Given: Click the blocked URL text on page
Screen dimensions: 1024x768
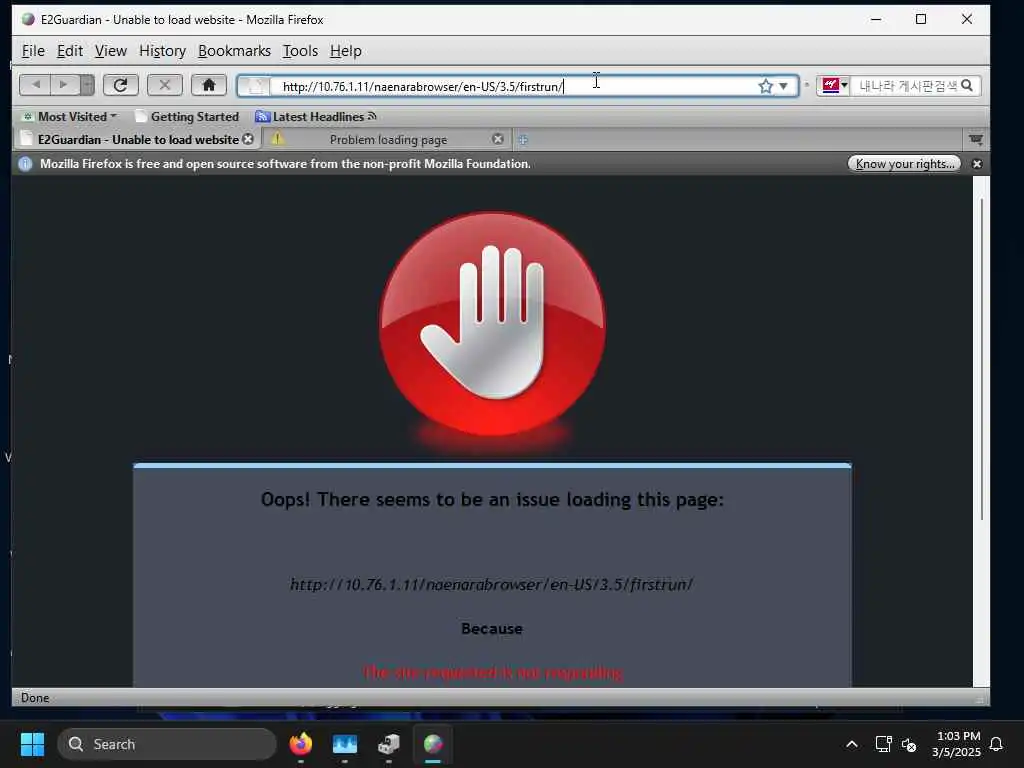Looking at the screenshot, I should point(491,584).
